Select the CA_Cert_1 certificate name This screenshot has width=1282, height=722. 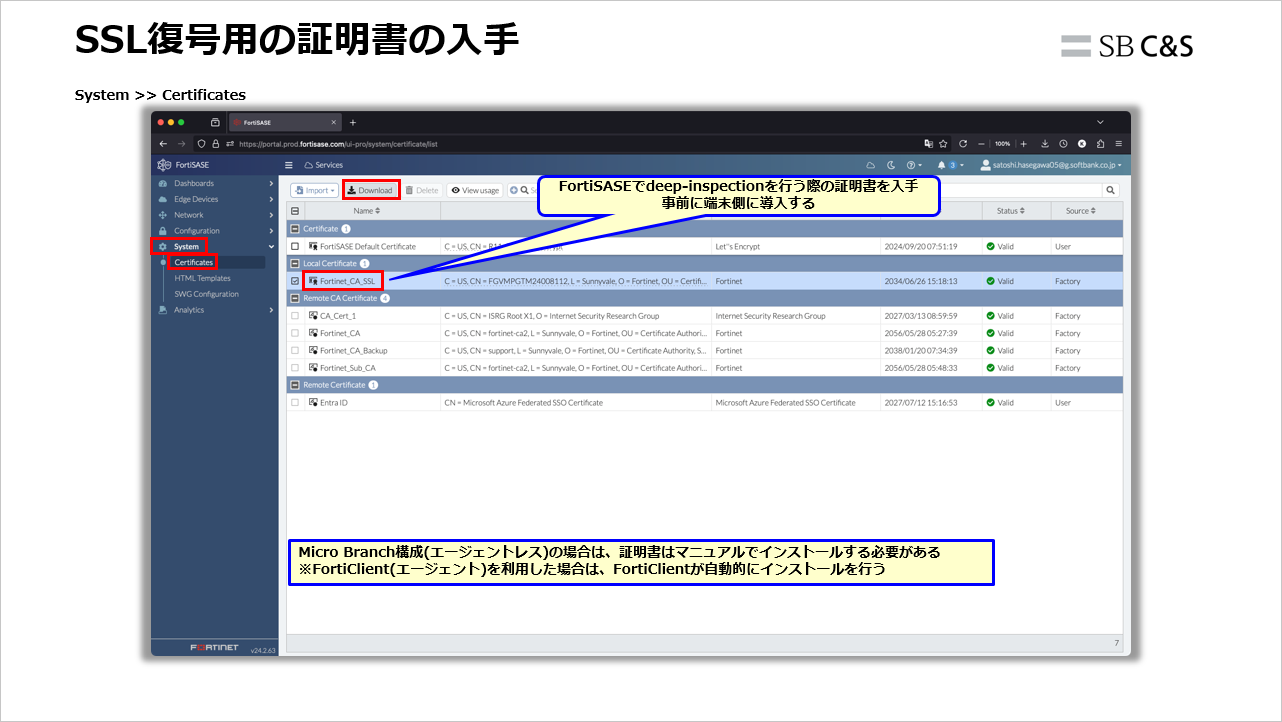click(x=338, y=316)
